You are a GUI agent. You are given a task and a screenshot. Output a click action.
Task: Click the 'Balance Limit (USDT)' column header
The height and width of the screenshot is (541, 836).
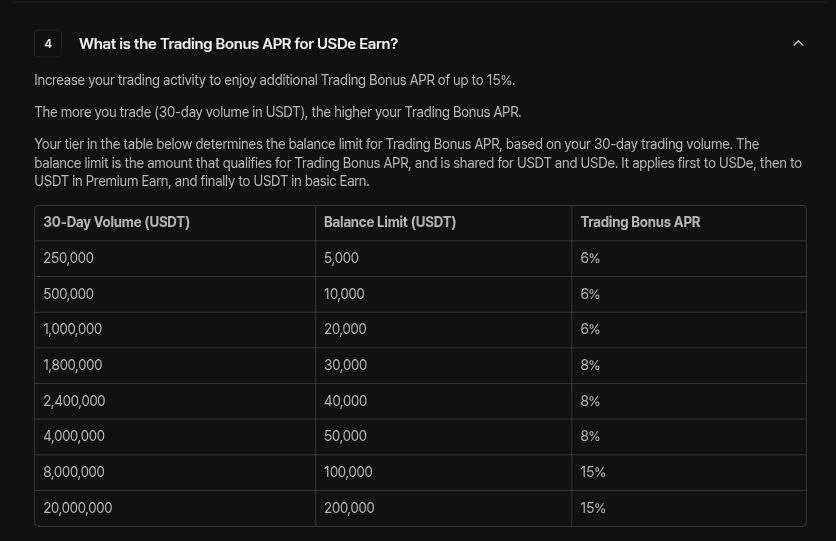pos(390,222)
